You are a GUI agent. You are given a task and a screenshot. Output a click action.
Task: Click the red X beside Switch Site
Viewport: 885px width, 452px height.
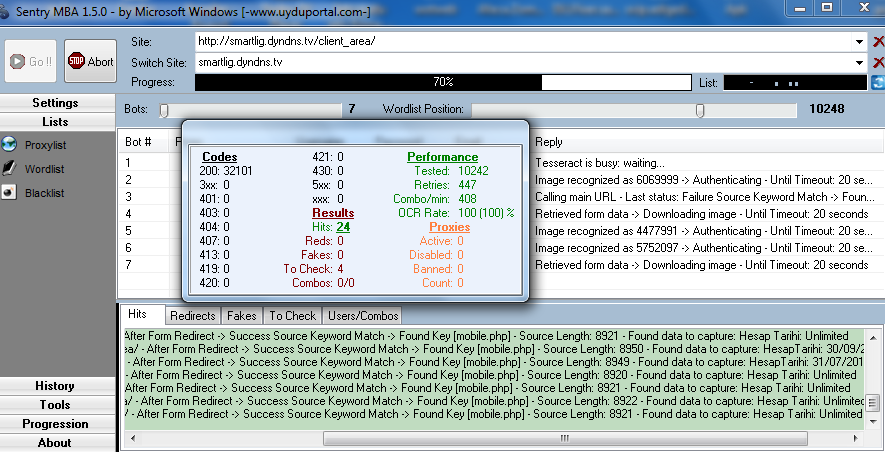click(x=878, y=62)
